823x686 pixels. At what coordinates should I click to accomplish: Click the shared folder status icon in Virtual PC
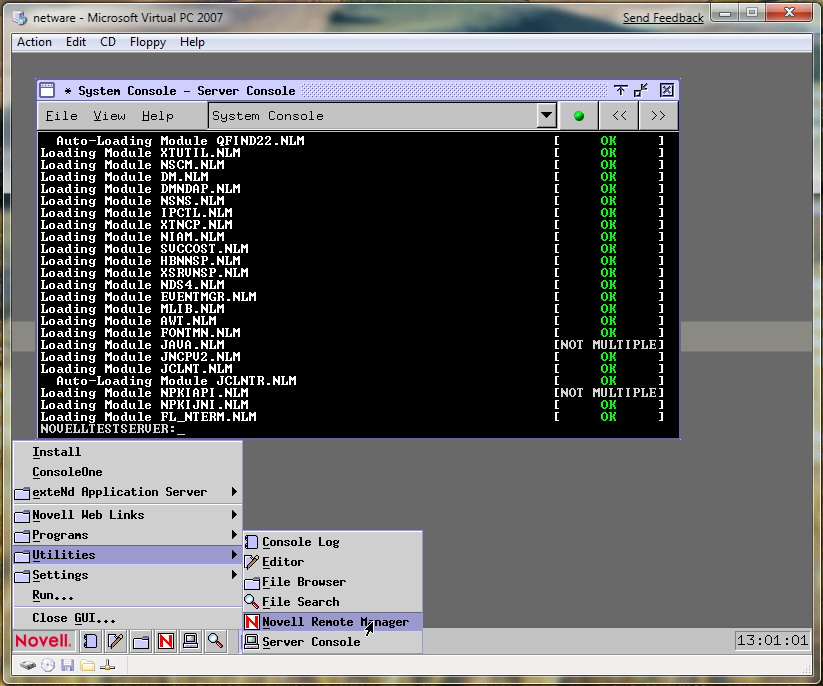coord(87,666)
